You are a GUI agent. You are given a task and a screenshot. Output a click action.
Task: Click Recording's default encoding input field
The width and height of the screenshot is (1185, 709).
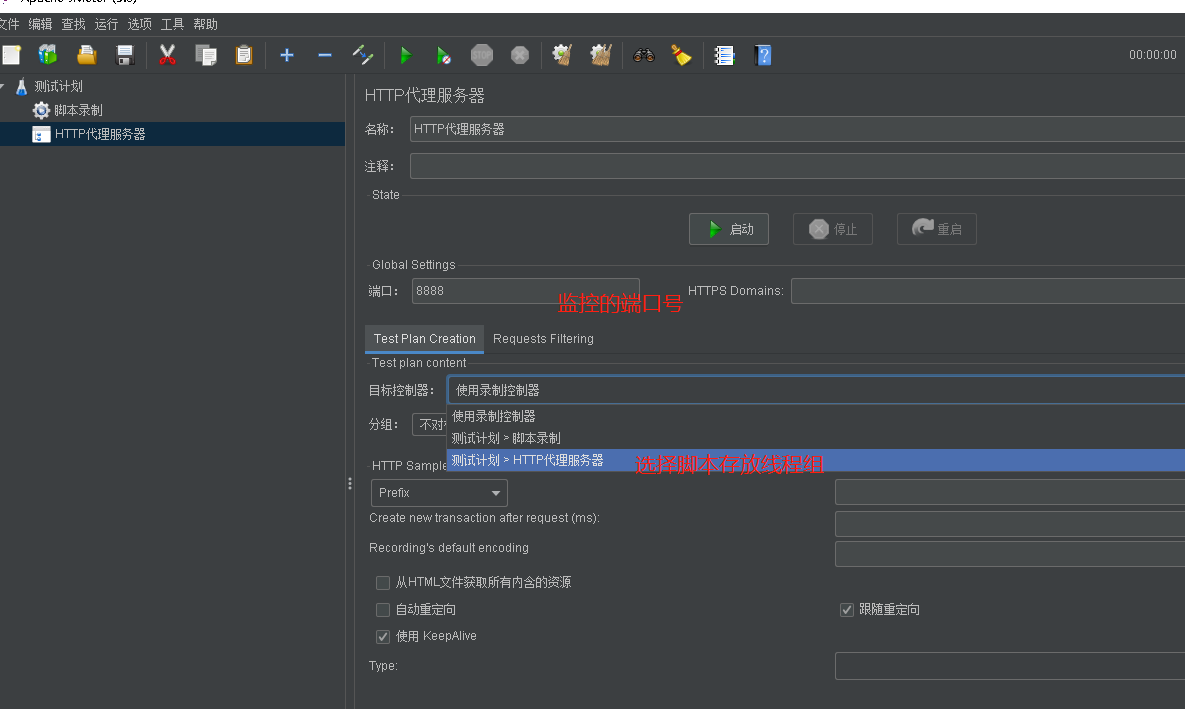point(1010,554)
